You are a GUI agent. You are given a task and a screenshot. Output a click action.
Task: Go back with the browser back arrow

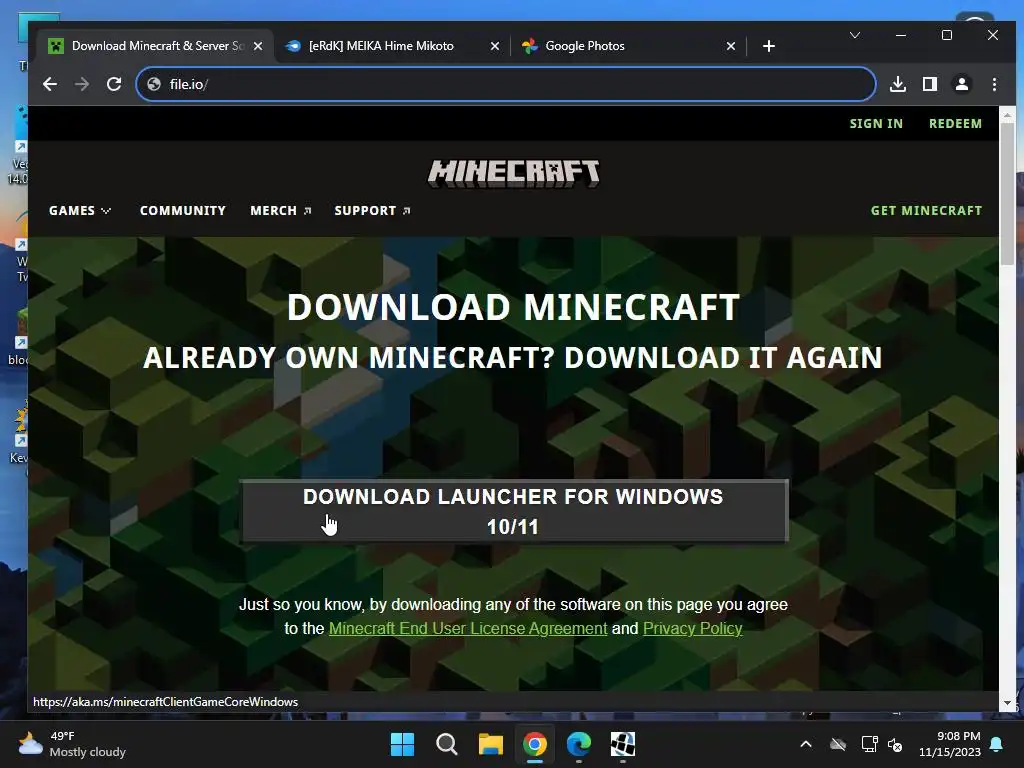tap(50, 84)
